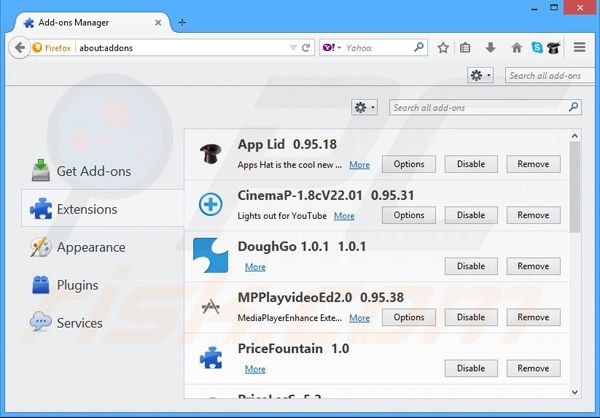The width and height of the screenshot is (600, 418).
Task: Remove the PriceFountain extension
Action: pyautogui.click(x=533, y=368)
